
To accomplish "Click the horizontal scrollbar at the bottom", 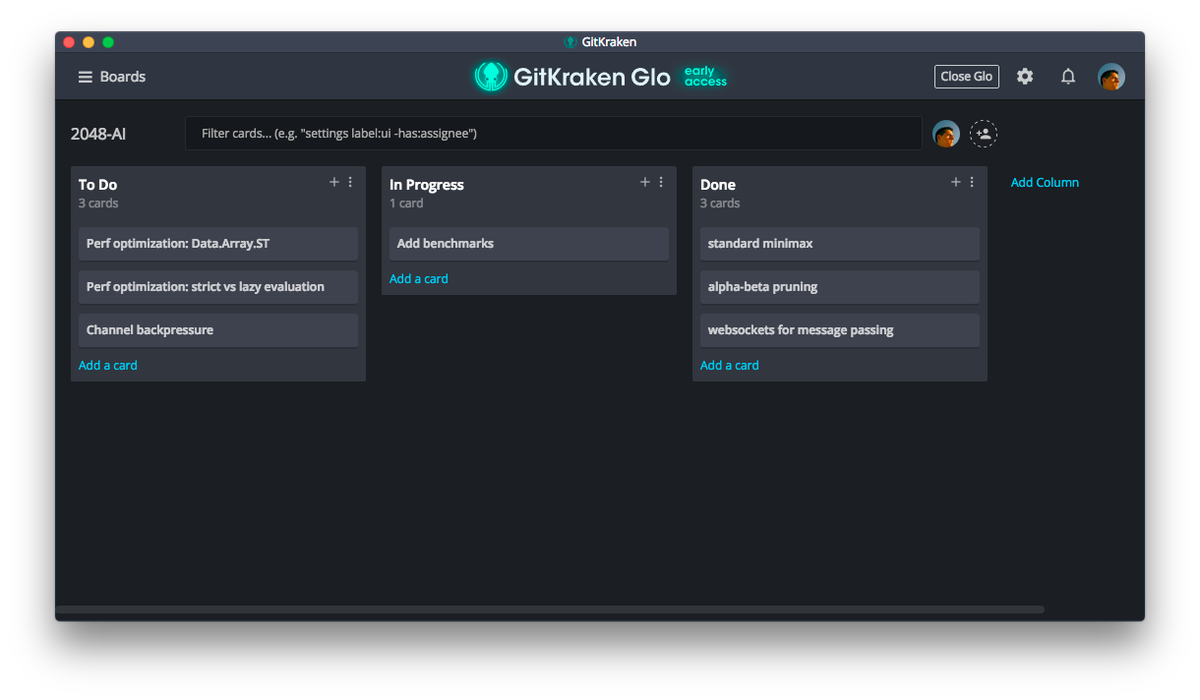I will pos(550,610).
